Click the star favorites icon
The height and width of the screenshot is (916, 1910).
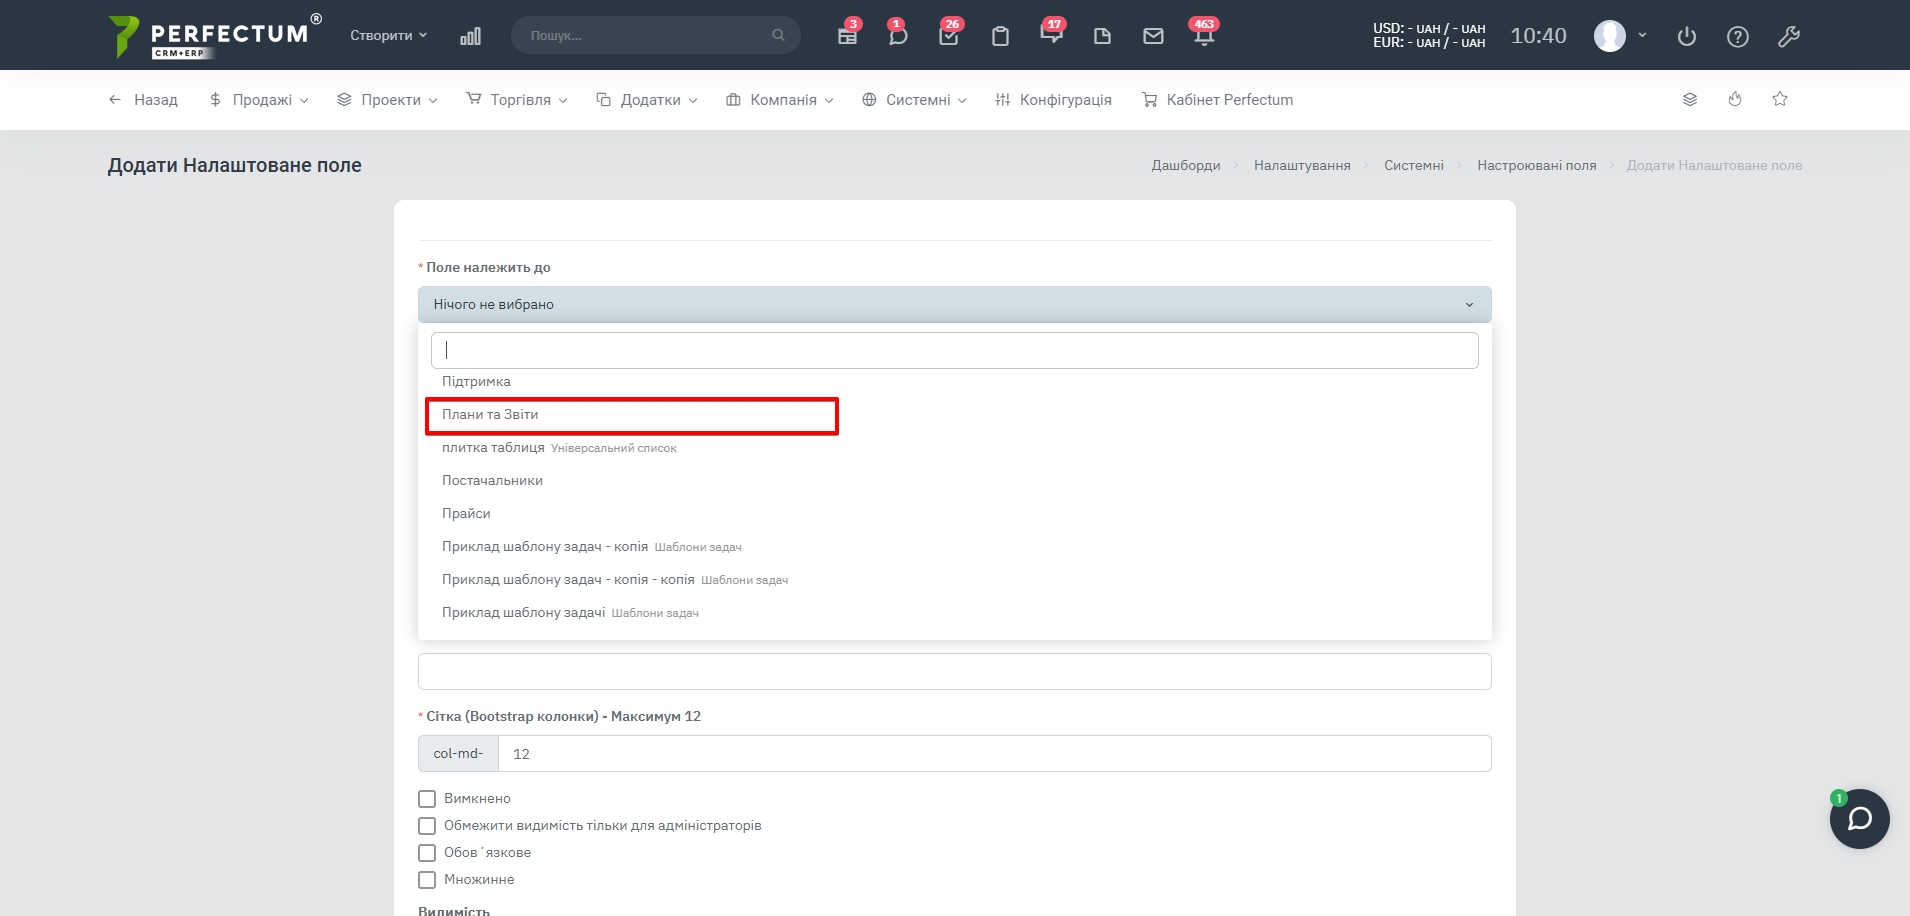[x=1780, y=99]
